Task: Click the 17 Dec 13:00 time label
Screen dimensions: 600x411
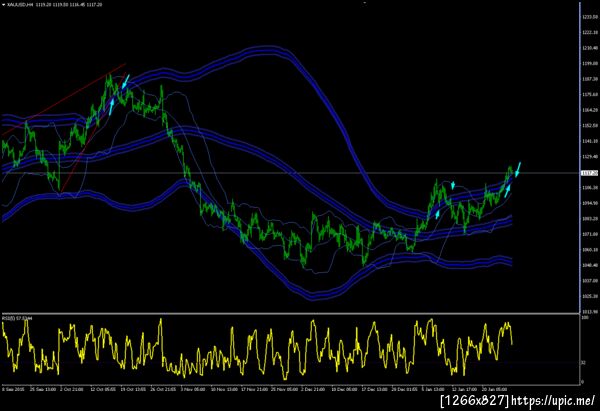Action: point(375,389)
